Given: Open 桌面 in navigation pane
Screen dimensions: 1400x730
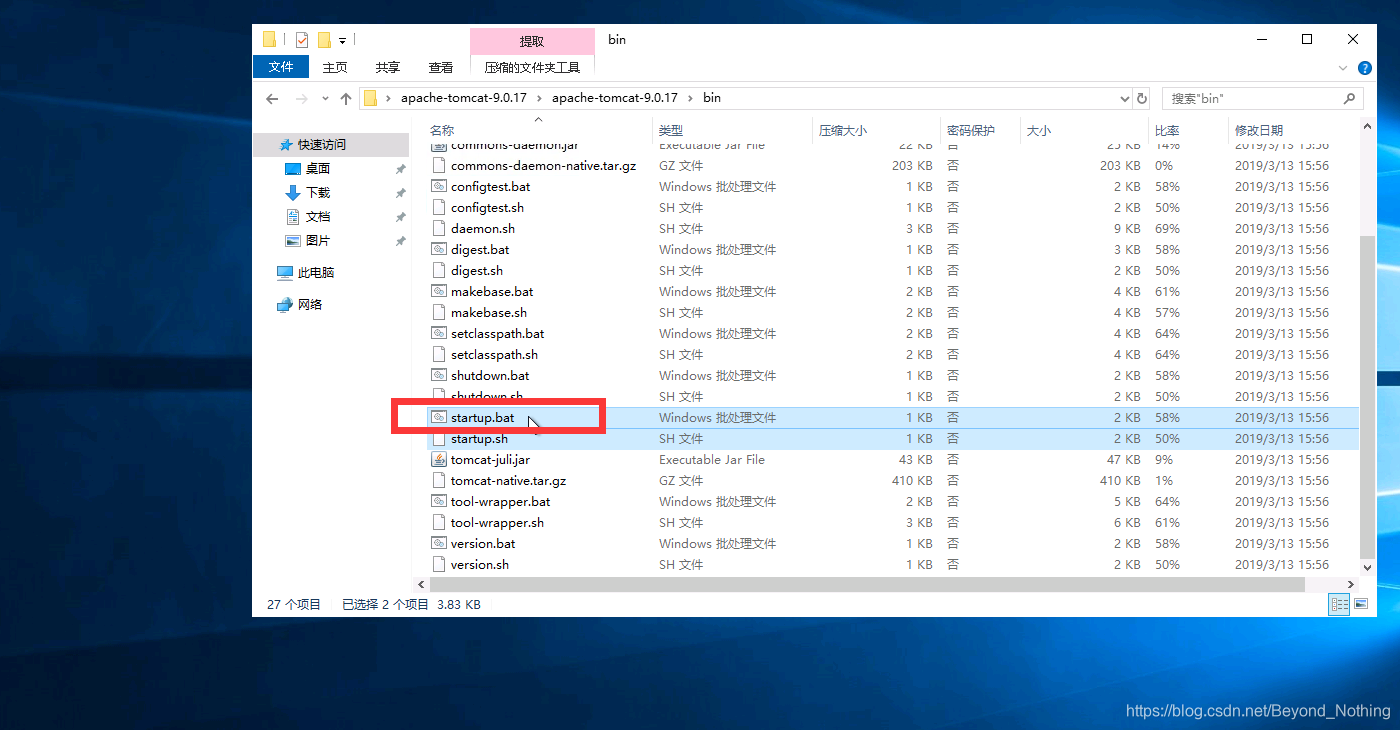Looking at the screenshot, I should 318,169.
